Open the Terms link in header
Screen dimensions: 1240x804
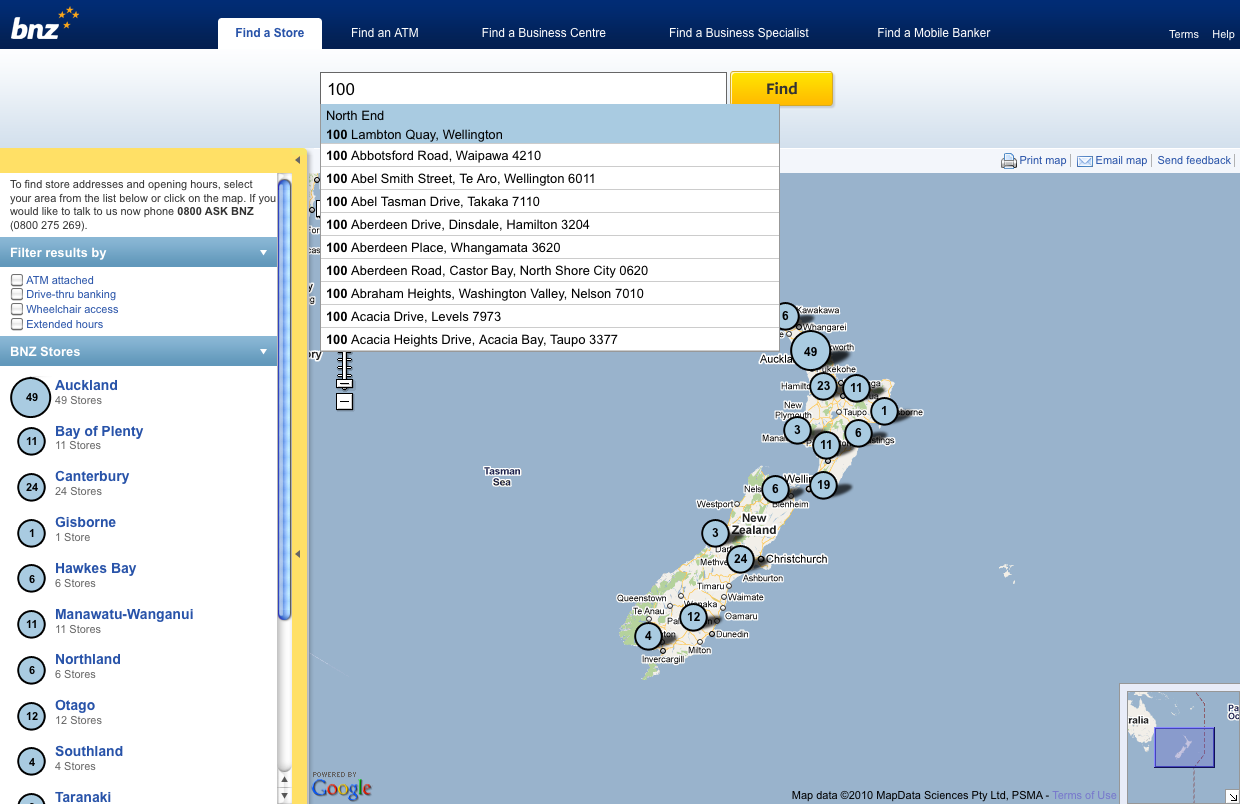pyautogui.click(x=1184, y=34)
